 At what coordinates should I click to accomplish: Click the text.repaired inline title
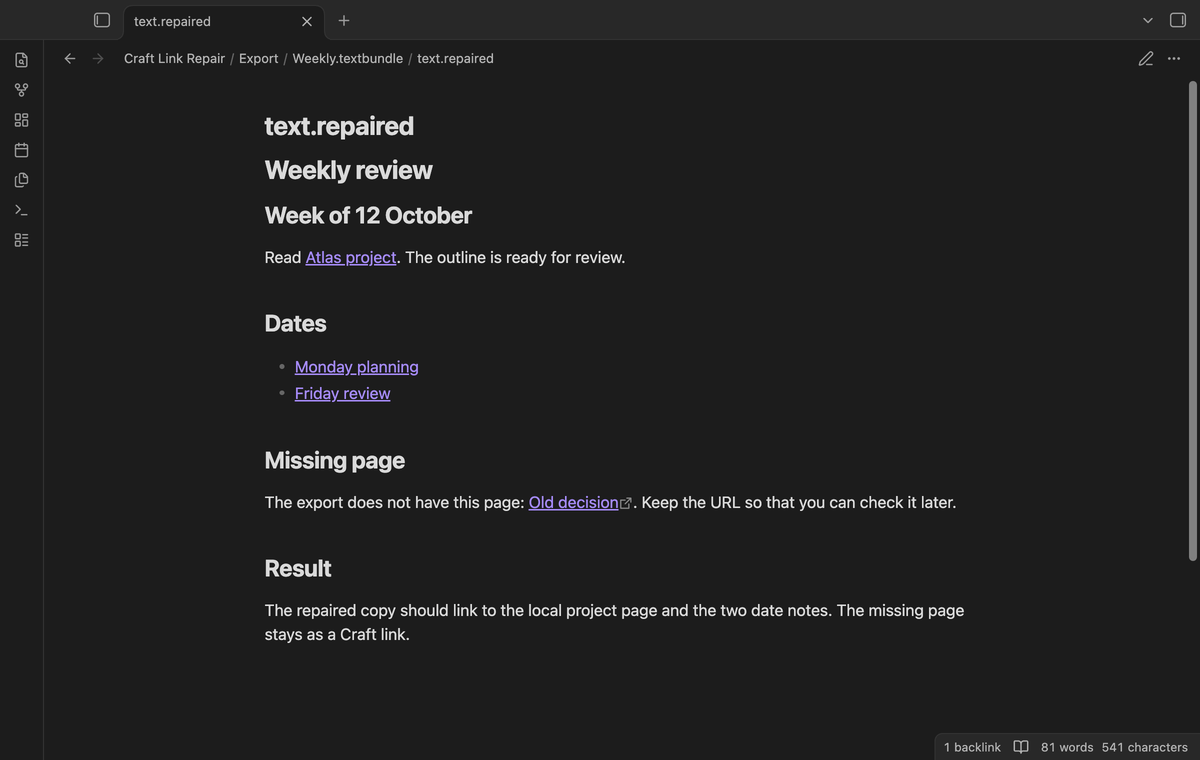point(339,126)
